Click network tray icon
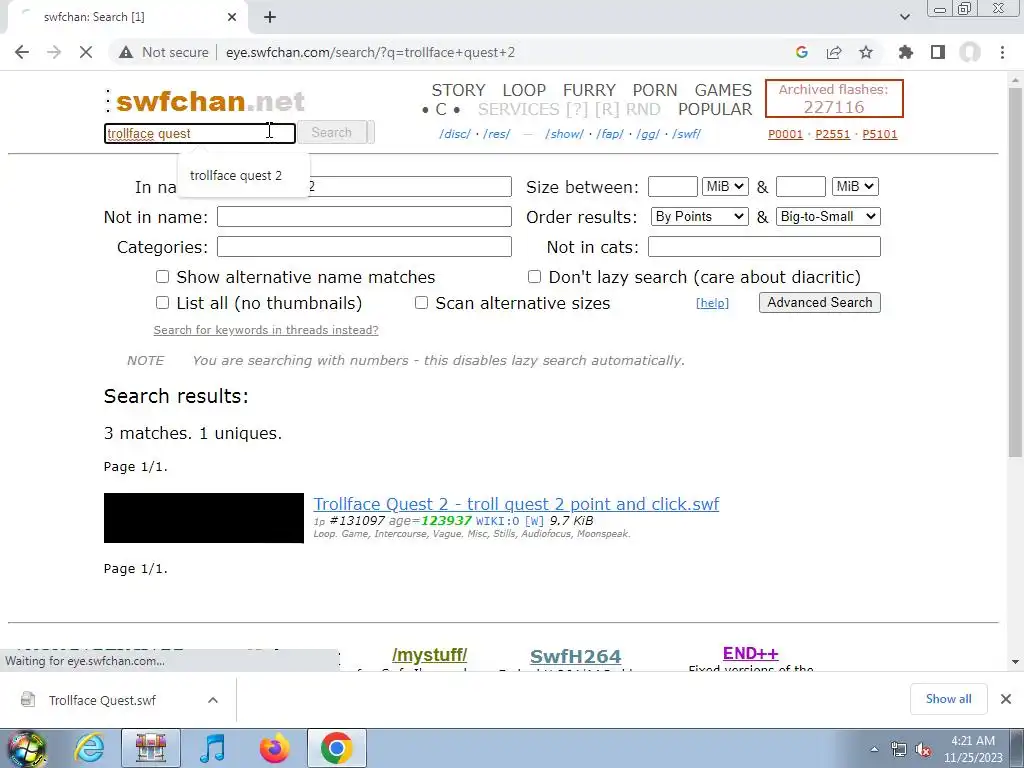The image size is (1024, 768). pyautogui.click(x=899, y=750)
